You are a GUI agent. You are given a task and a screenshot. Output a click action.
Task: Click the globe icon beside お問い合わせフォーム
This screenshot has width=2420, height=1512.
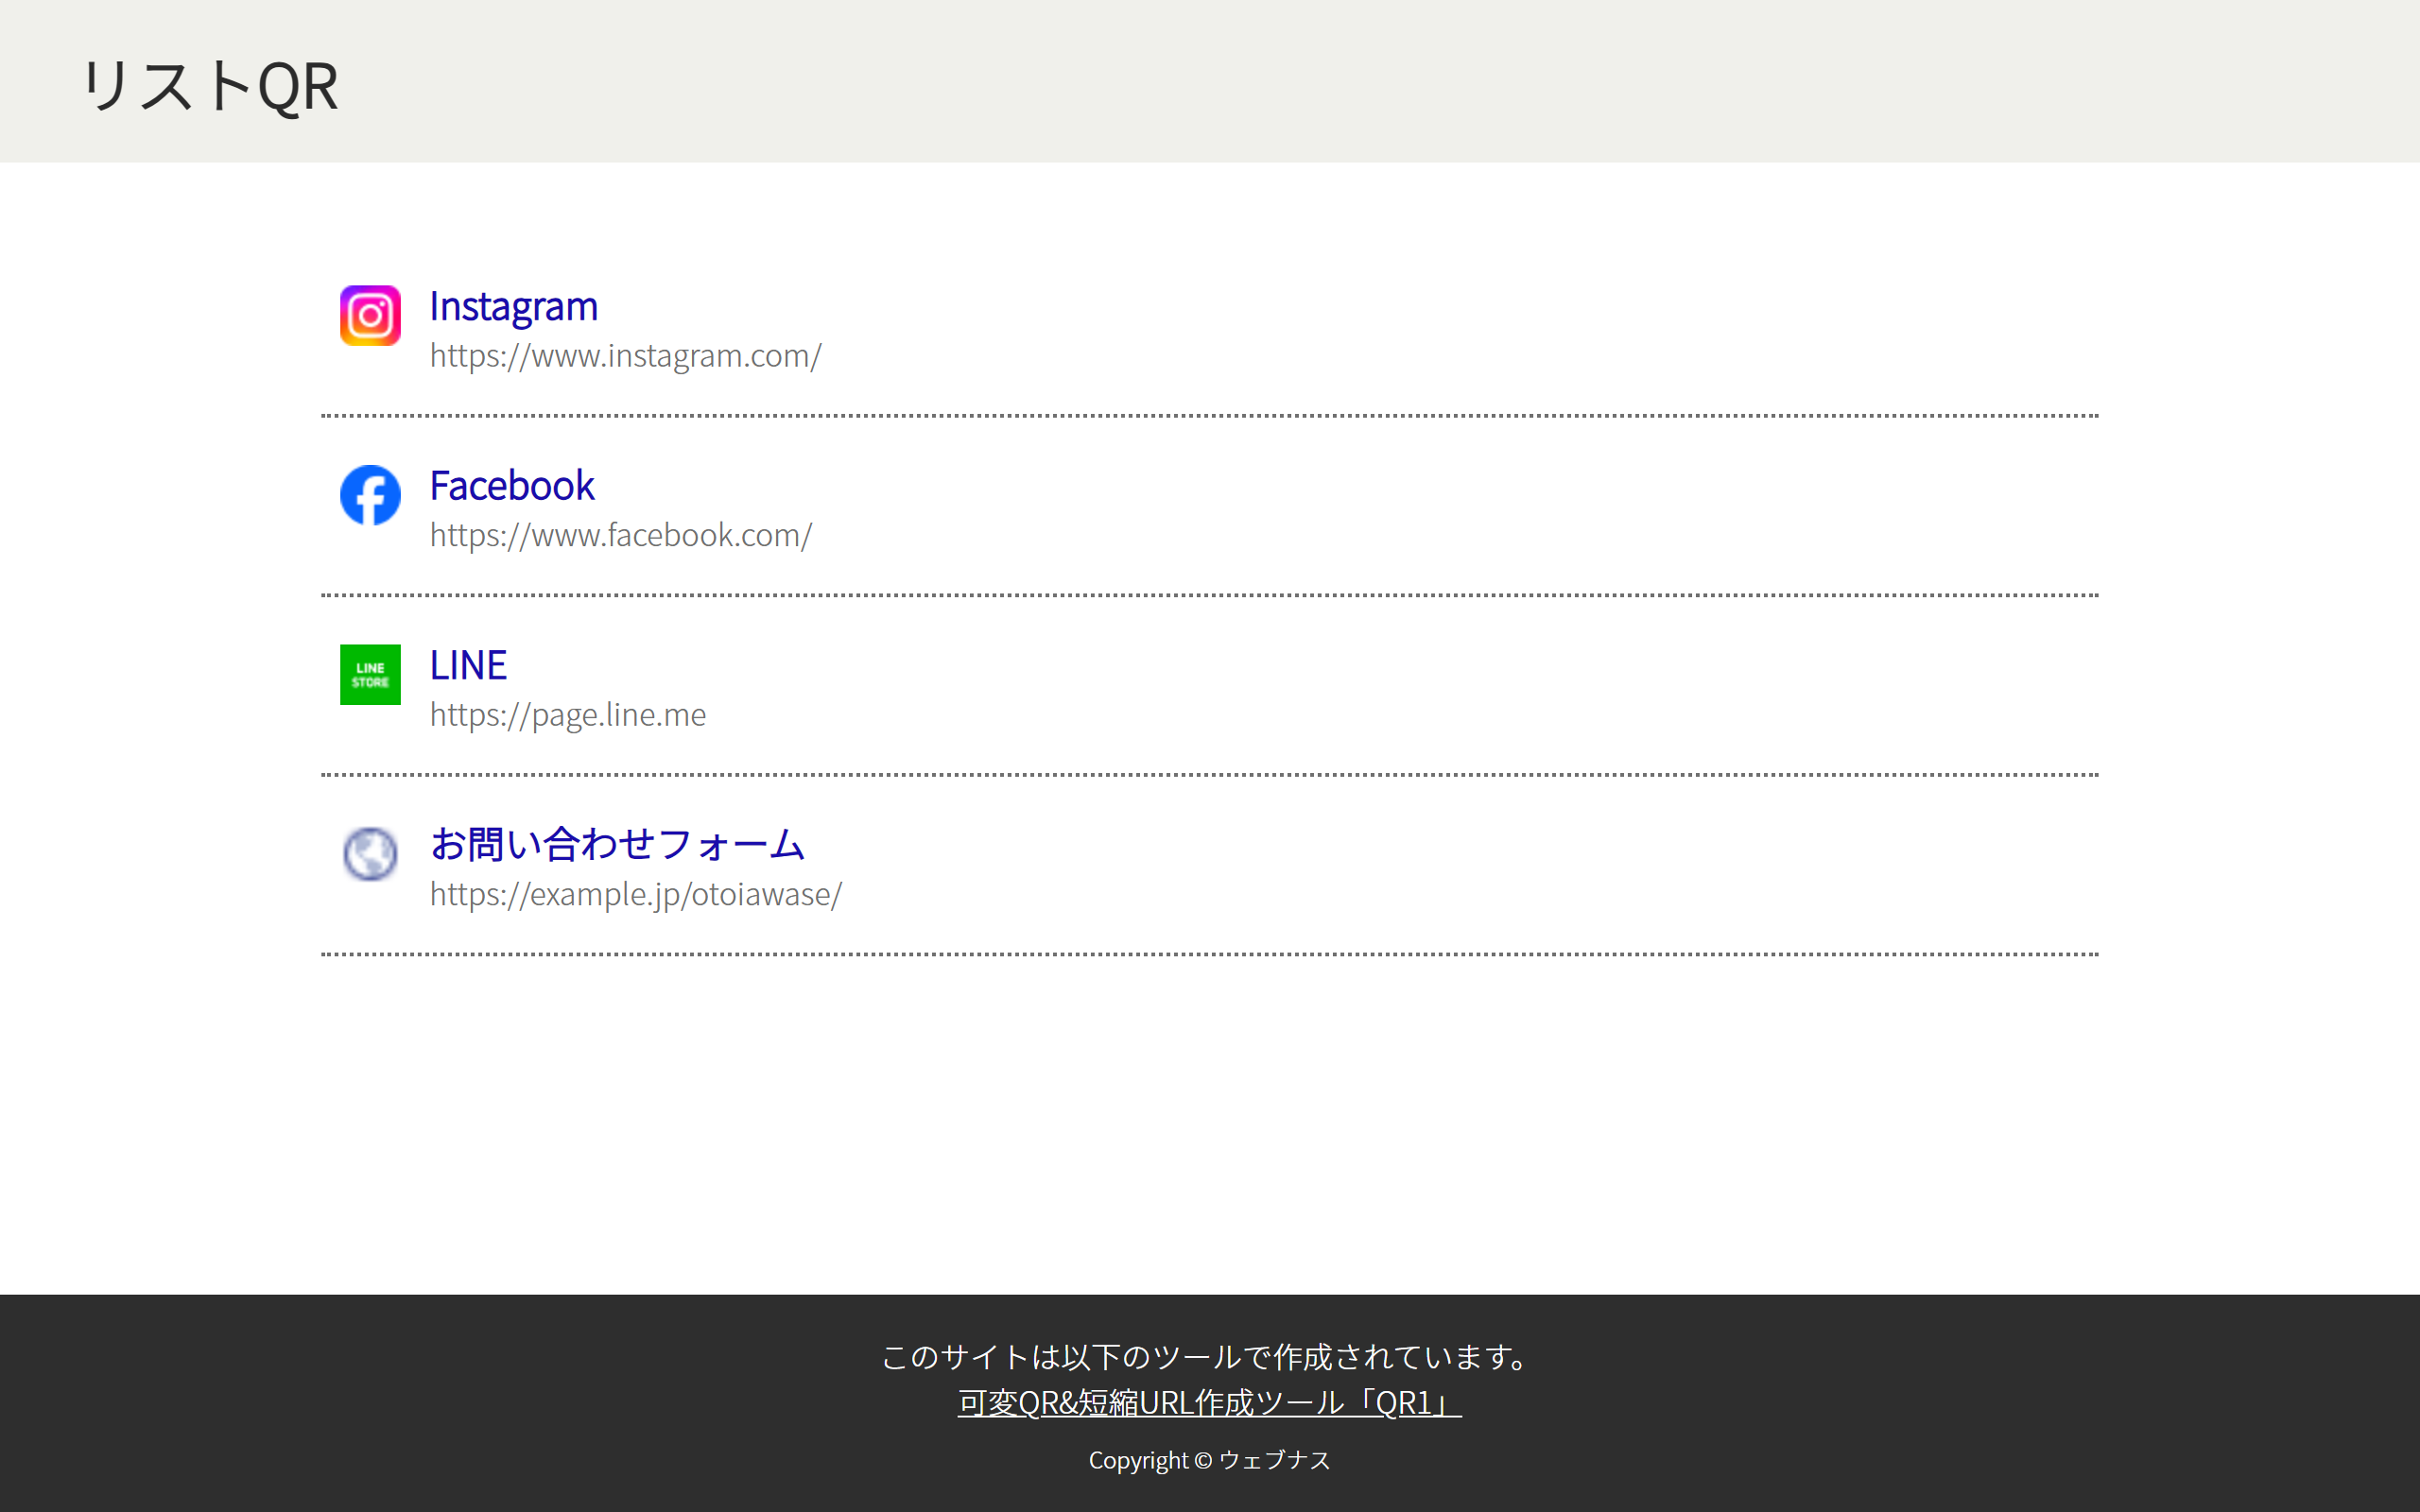coord(370,854)
